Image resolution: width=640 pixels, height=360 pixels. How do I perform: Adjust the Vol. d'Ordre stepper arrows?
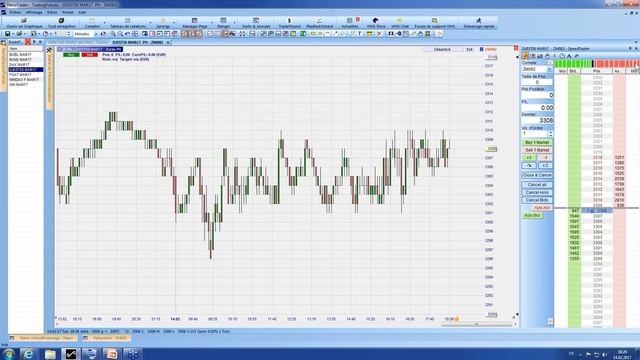tap(550, 133)
